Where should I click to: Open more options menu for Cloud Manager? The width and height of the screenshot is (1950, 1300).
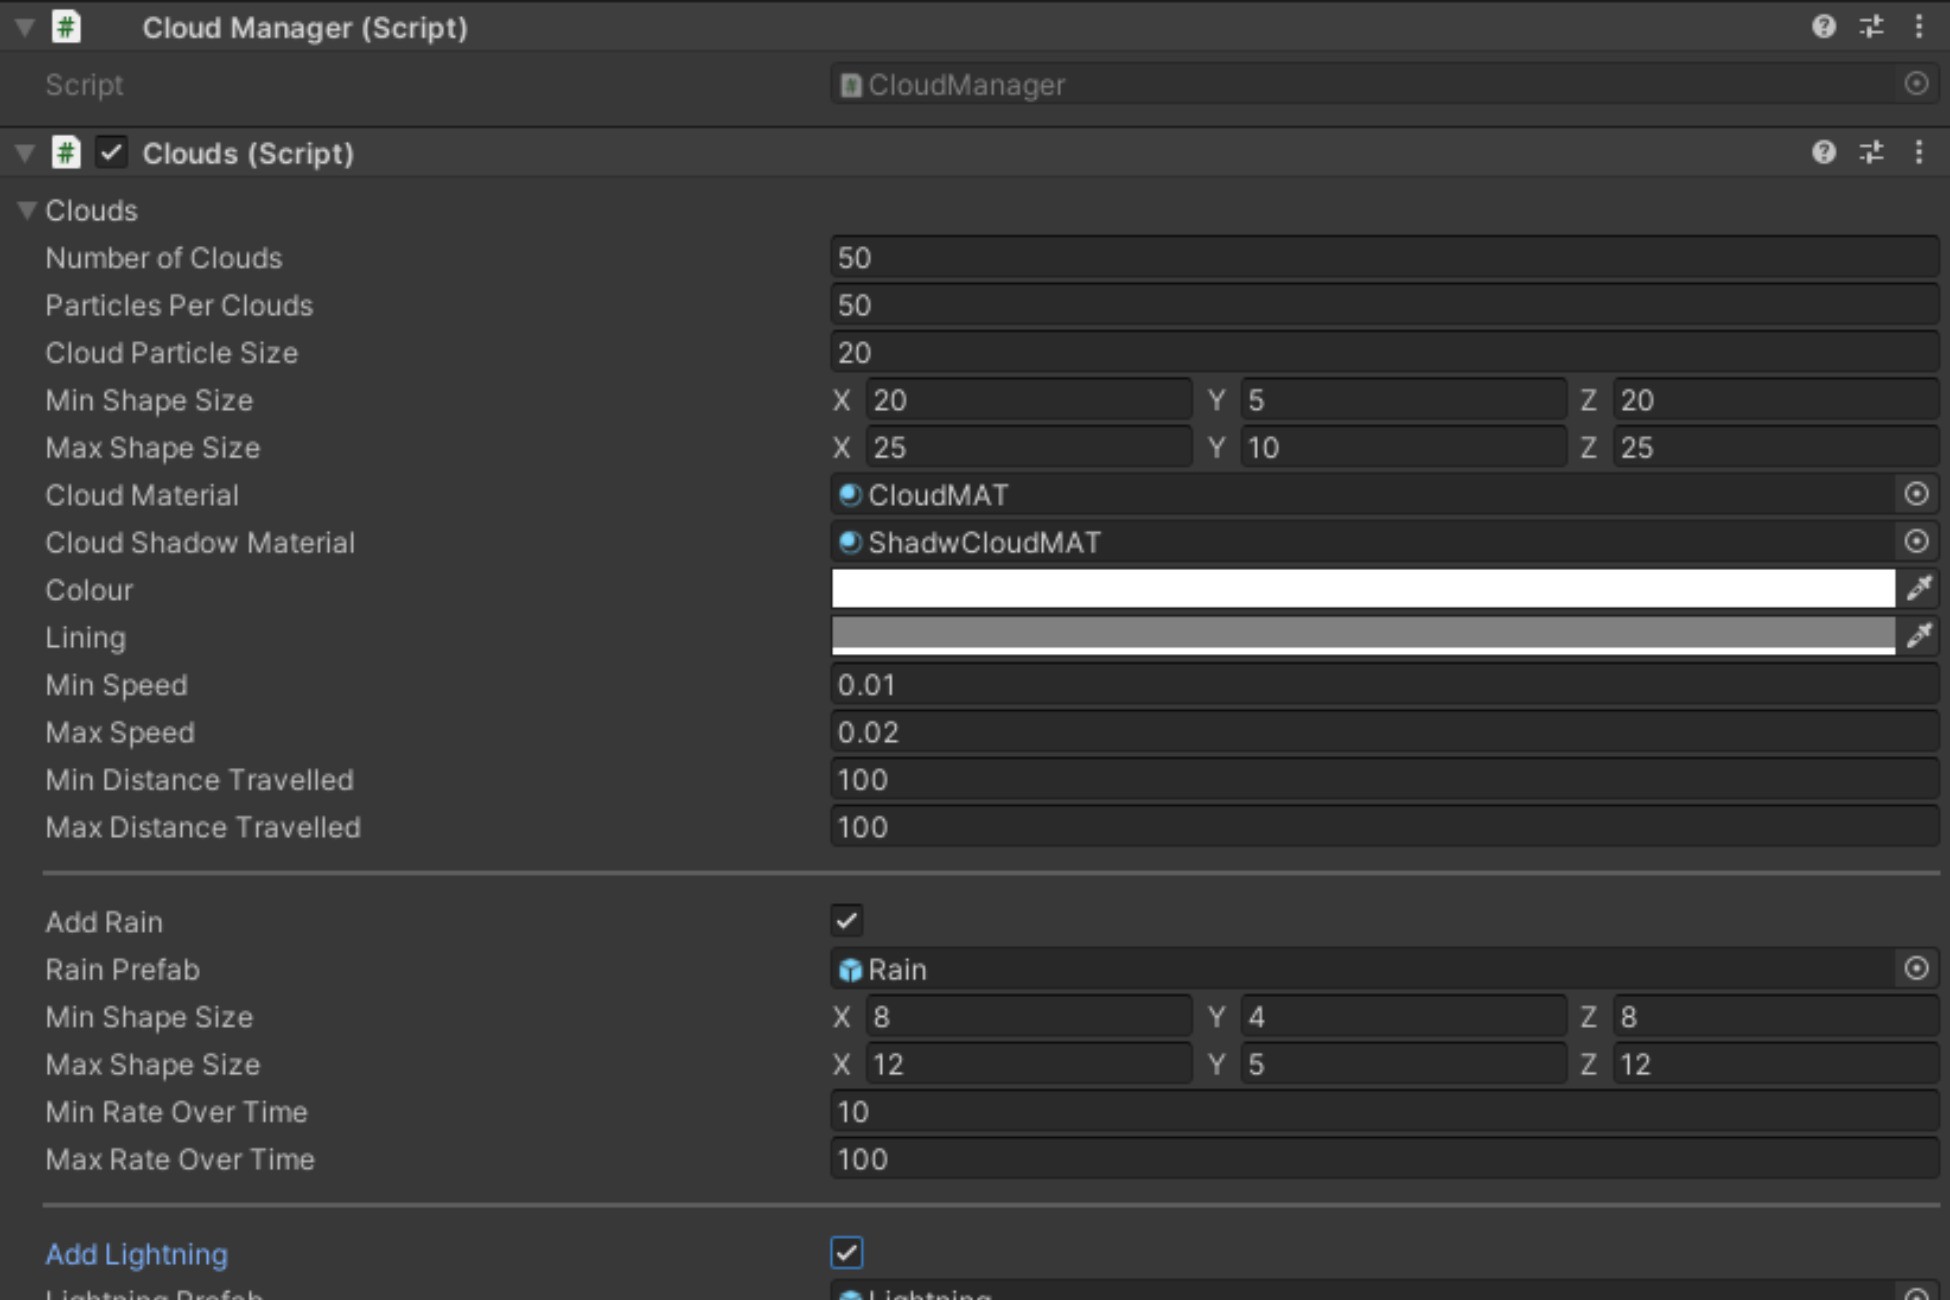coord(1918,27)
